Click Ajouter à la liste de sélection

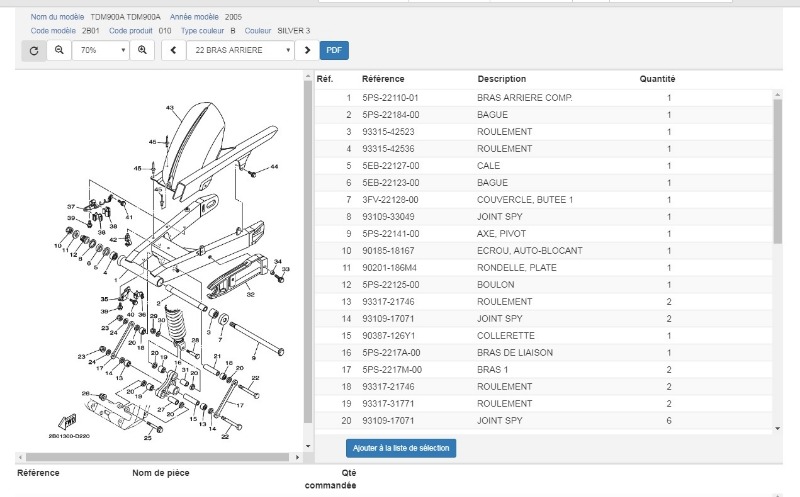coord(401,447)
